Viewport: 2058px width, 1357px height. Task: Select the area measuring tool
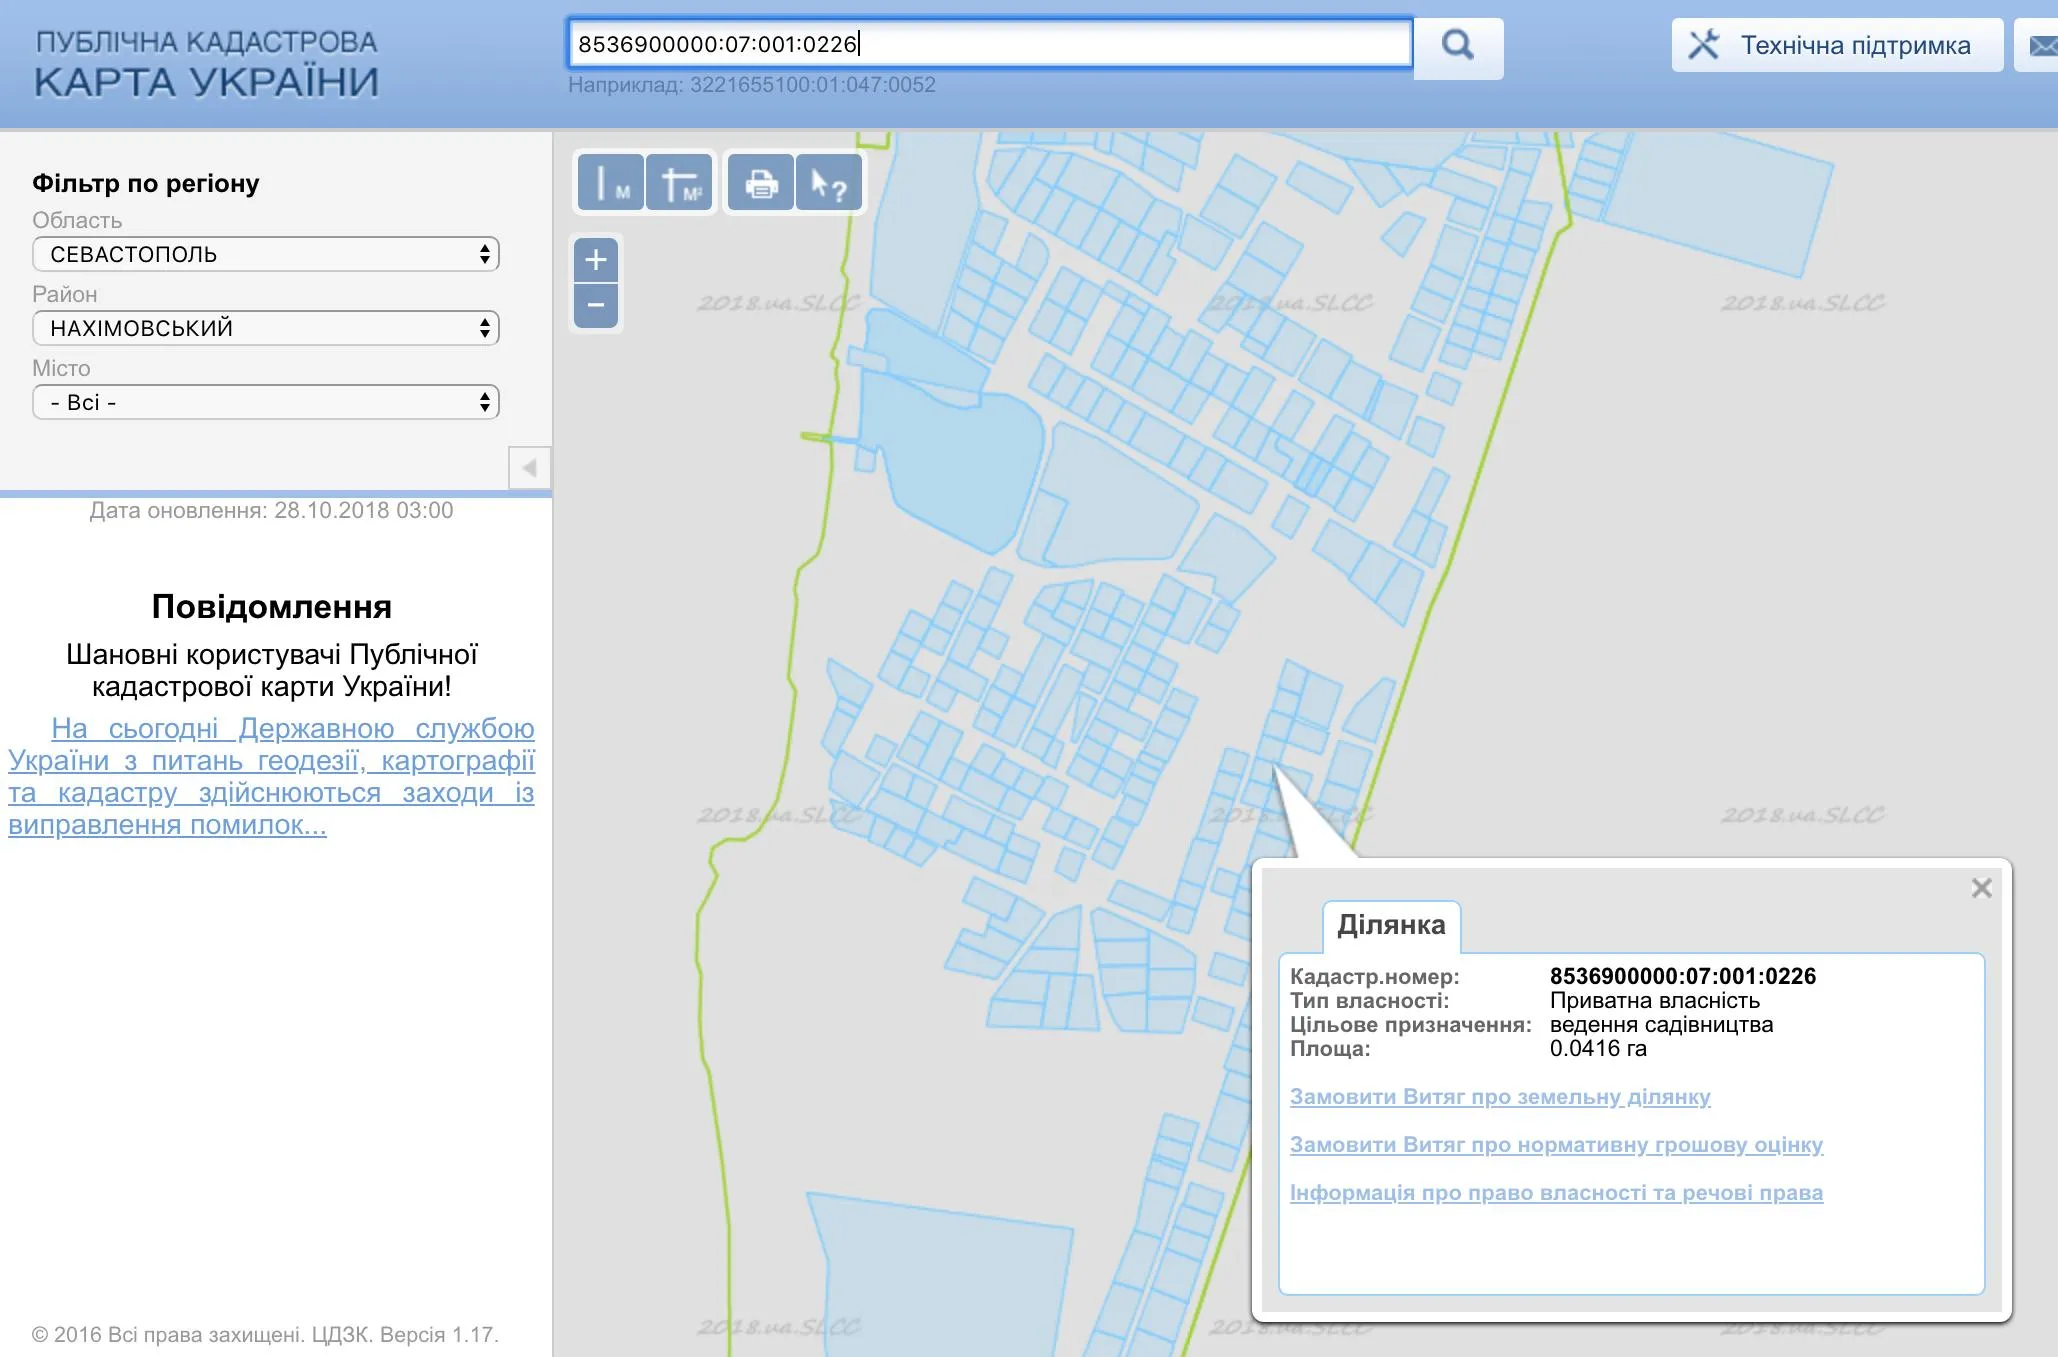pos(680,184)
